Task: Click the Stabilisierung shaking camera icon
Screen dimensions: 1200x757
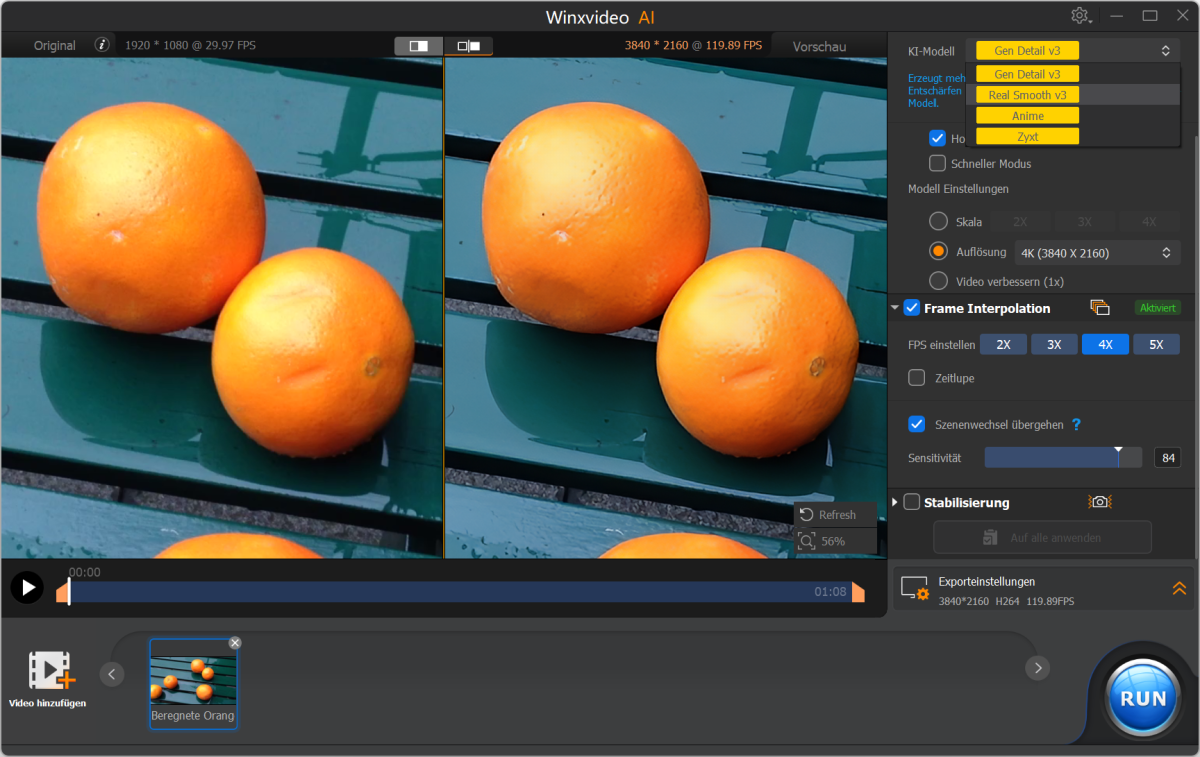Action: coord(1099,502)
